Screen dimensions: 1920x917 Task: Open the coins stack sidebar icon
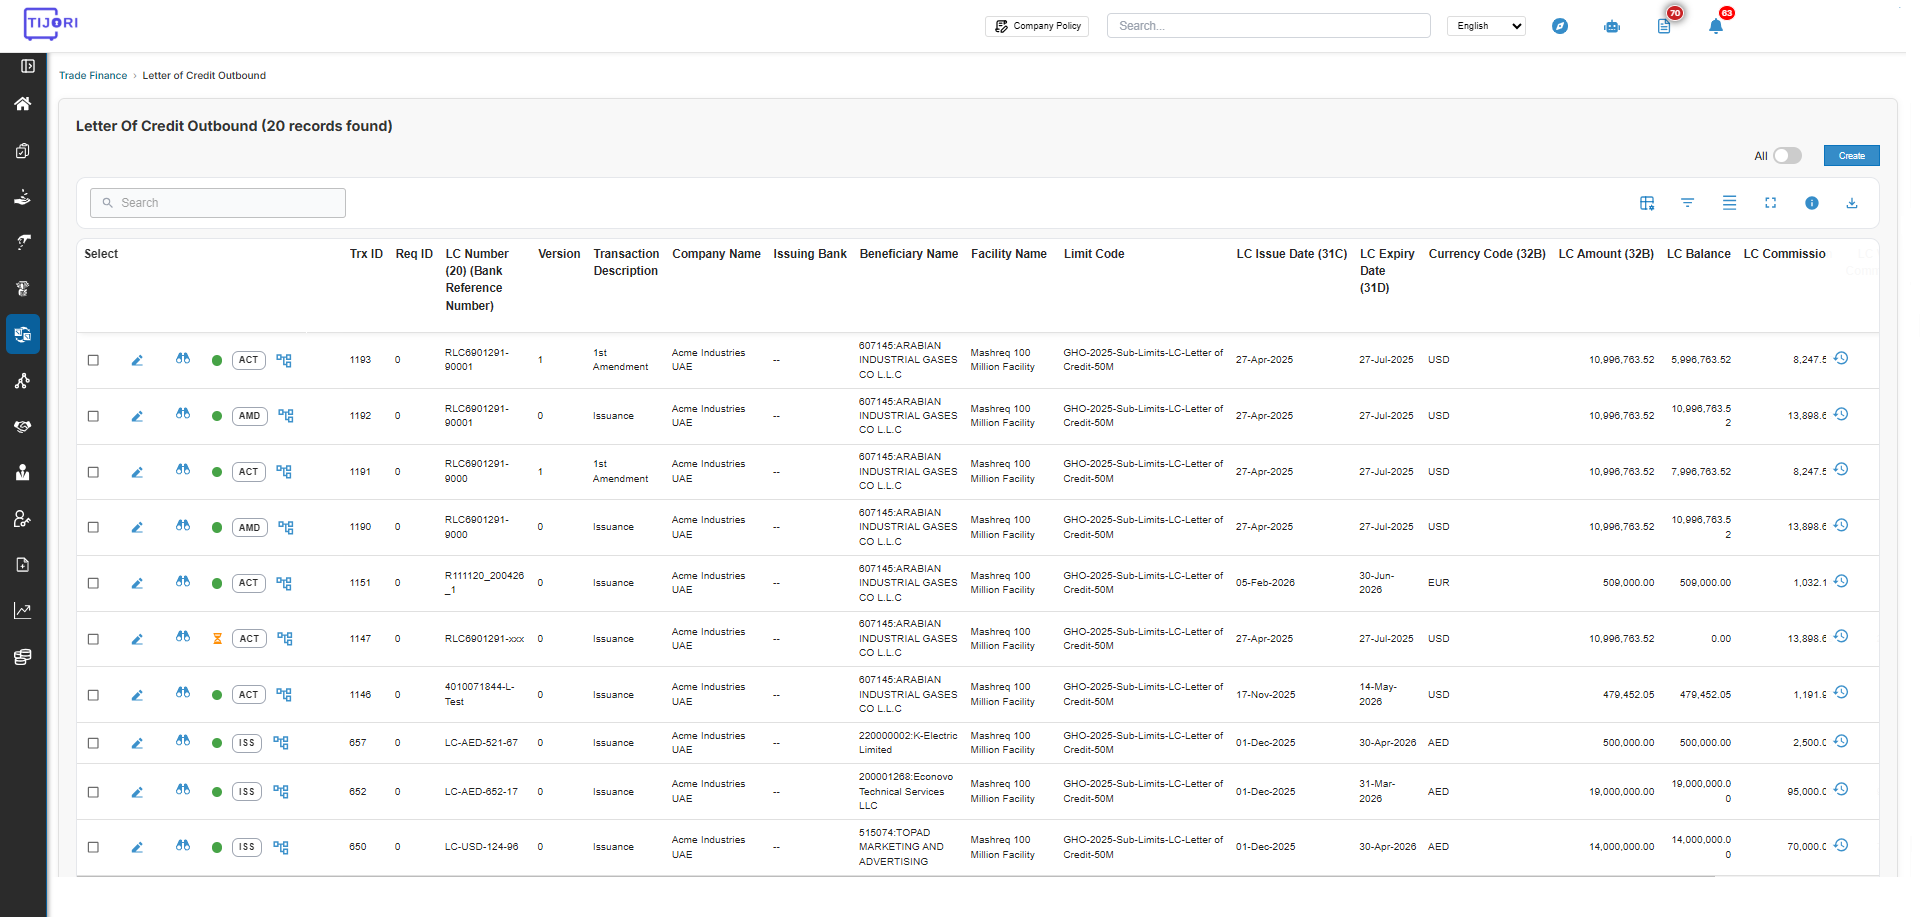pos(22,657)
